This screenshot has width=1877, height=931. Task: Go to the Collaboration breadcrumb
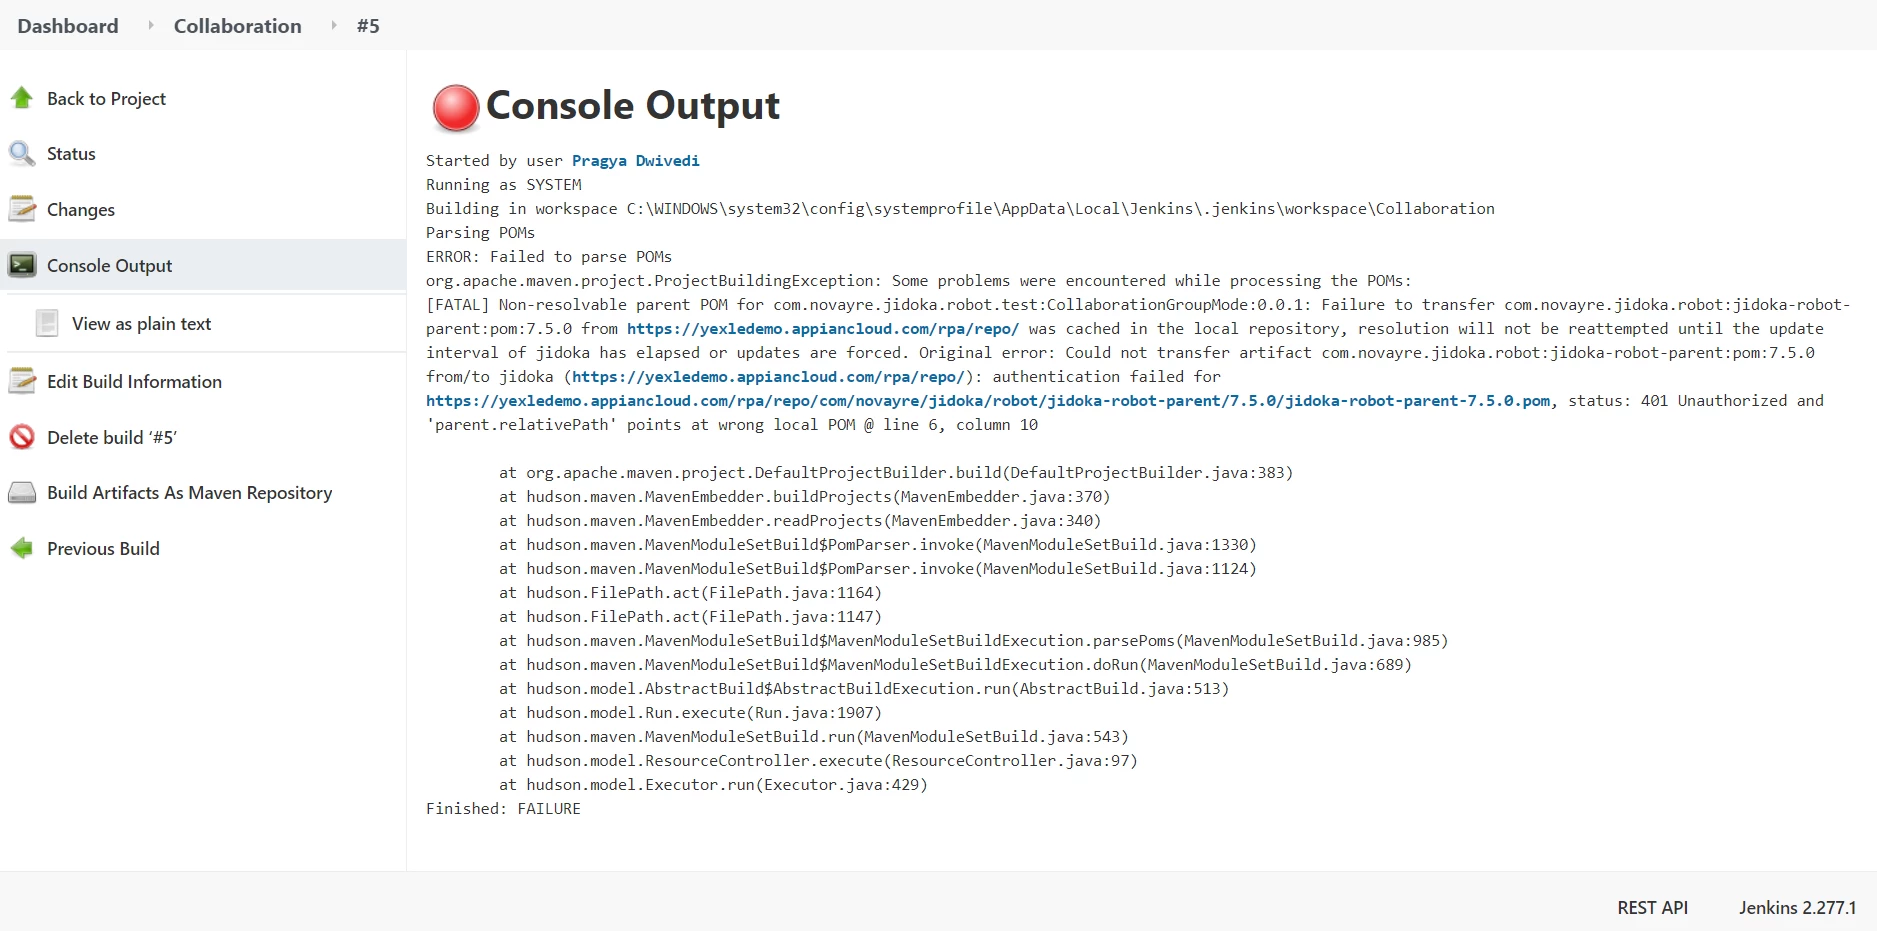pyautogui.click(x=237, y=26)
